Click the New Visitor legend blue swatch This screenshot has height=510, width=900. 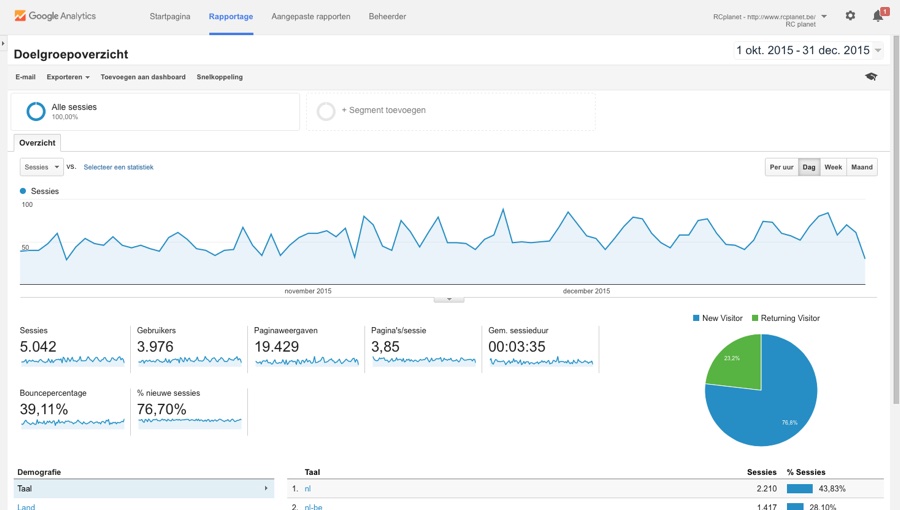[x=696, y=318]
